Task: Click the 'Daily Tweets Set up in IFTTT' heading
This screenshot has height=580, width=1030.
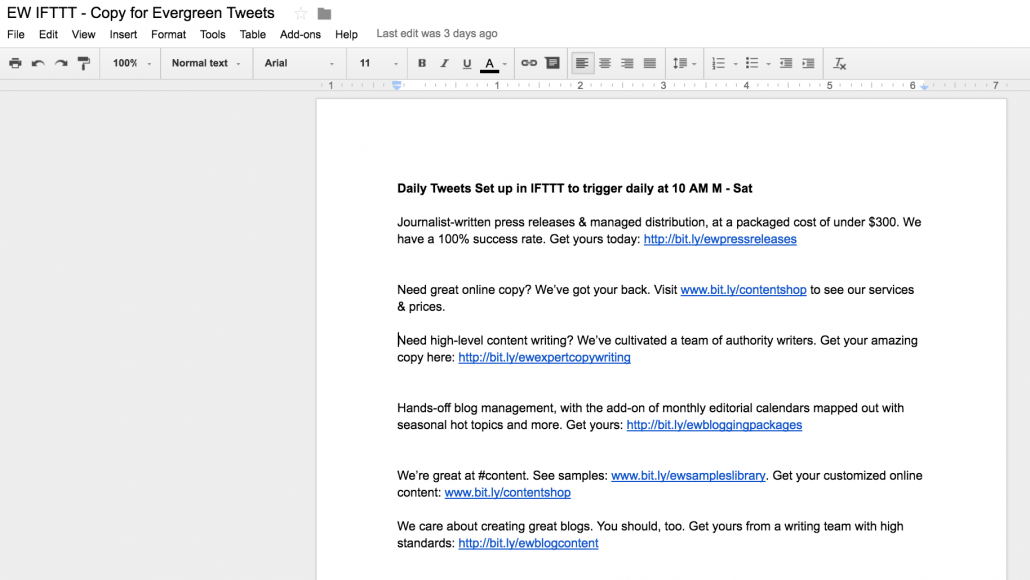Action: (575, 189)
